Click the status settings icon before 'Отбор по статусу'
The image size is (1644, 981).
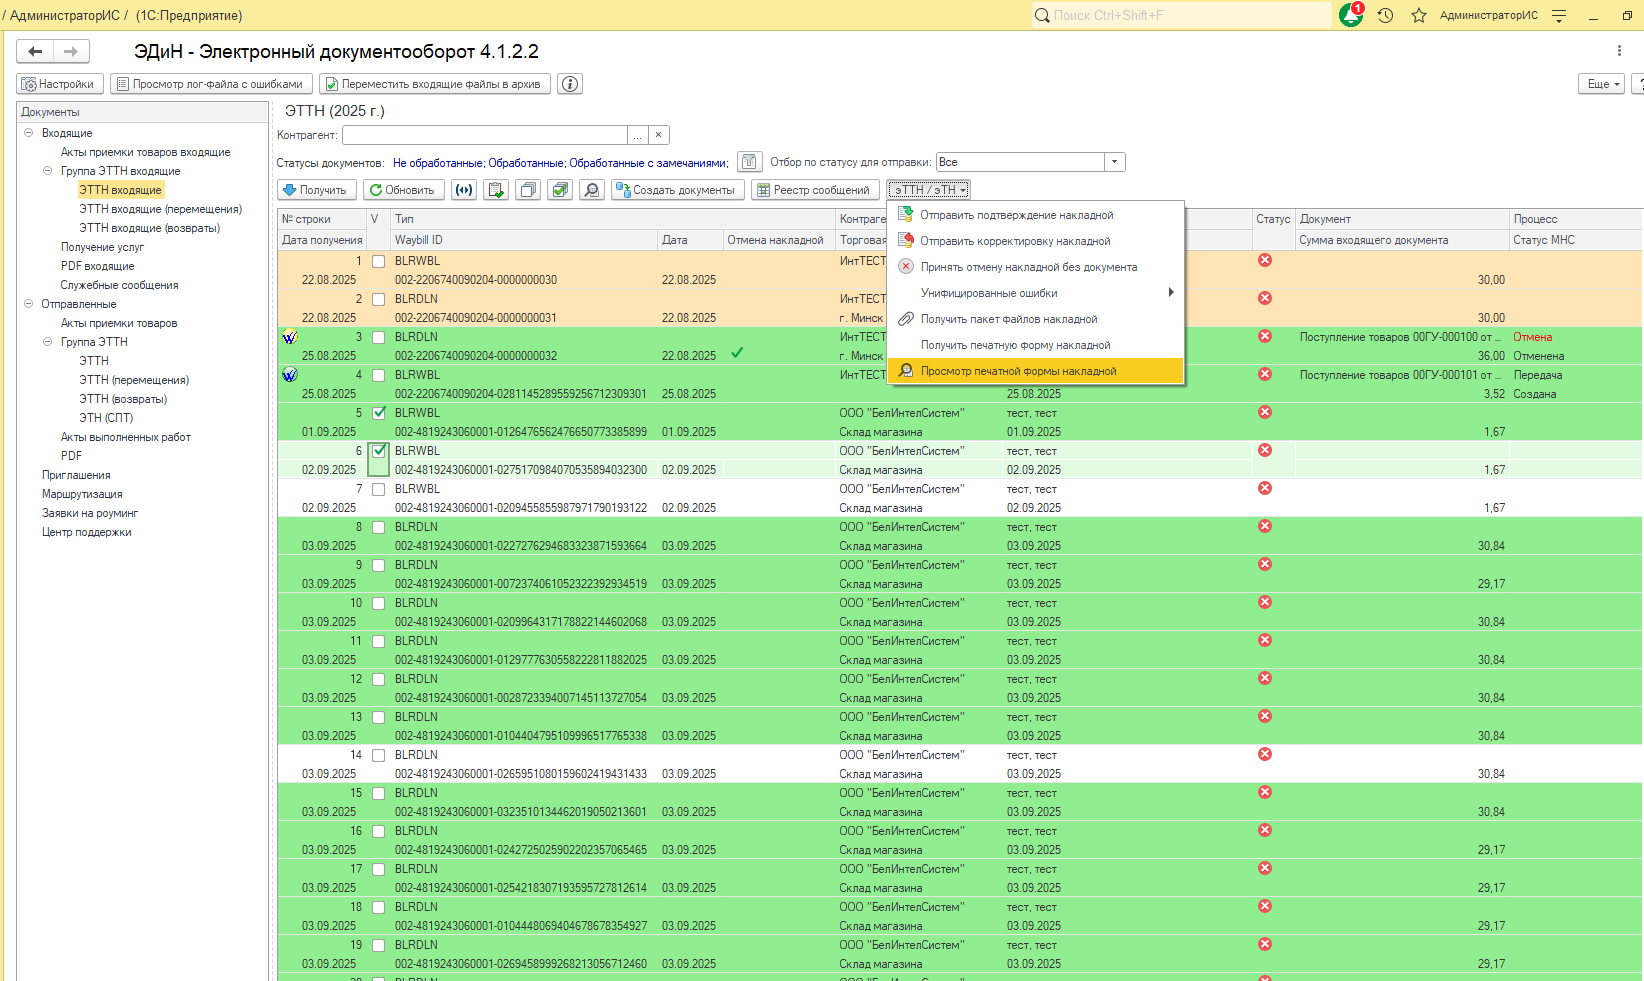pos(749,162)
